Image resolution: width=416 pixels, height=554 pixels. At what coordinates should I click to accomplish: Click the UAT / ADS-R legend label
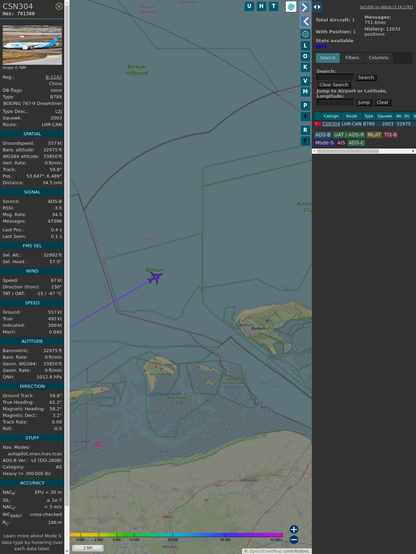[x=349, y=135]
